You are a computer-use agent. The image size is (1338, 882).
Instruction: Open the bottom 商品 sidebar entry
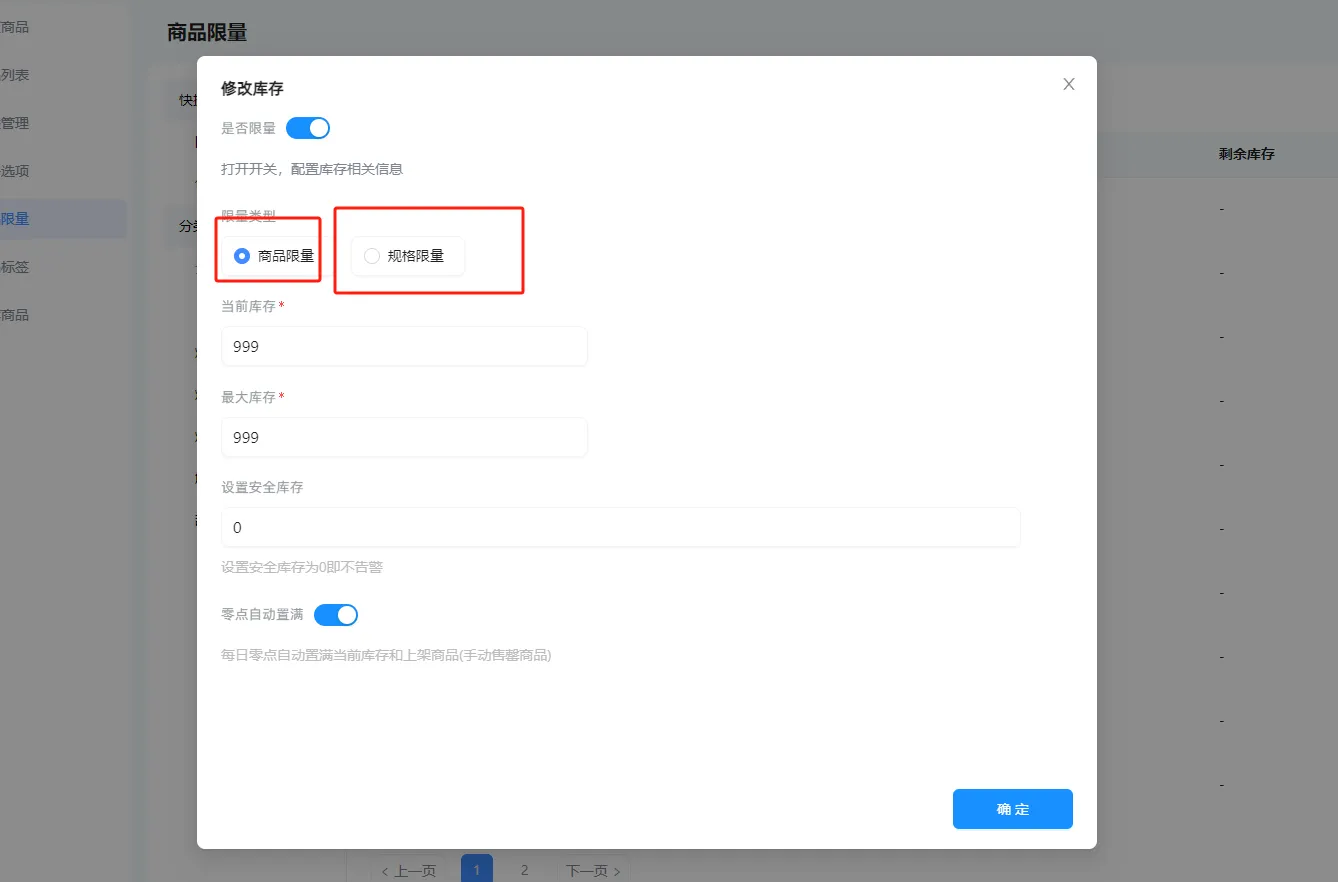(17, 315)
